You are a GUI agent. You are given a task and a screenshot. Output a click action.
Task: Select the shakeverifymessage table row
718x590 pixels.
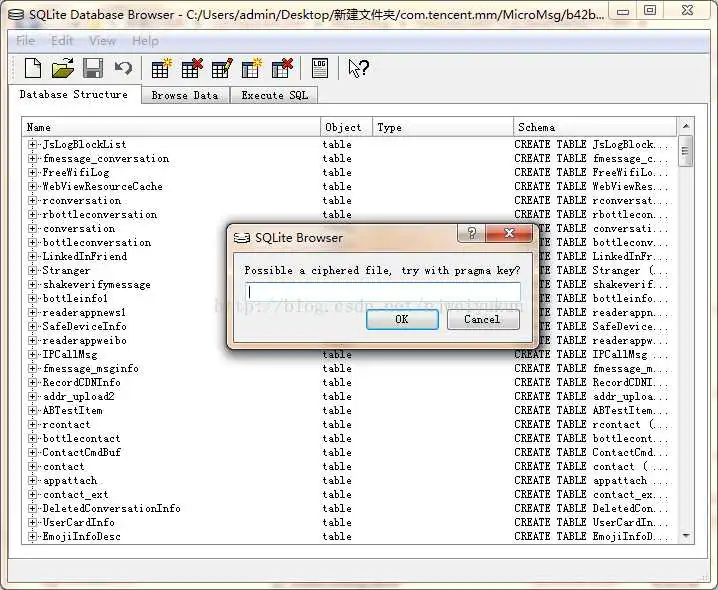click(97, 284)
